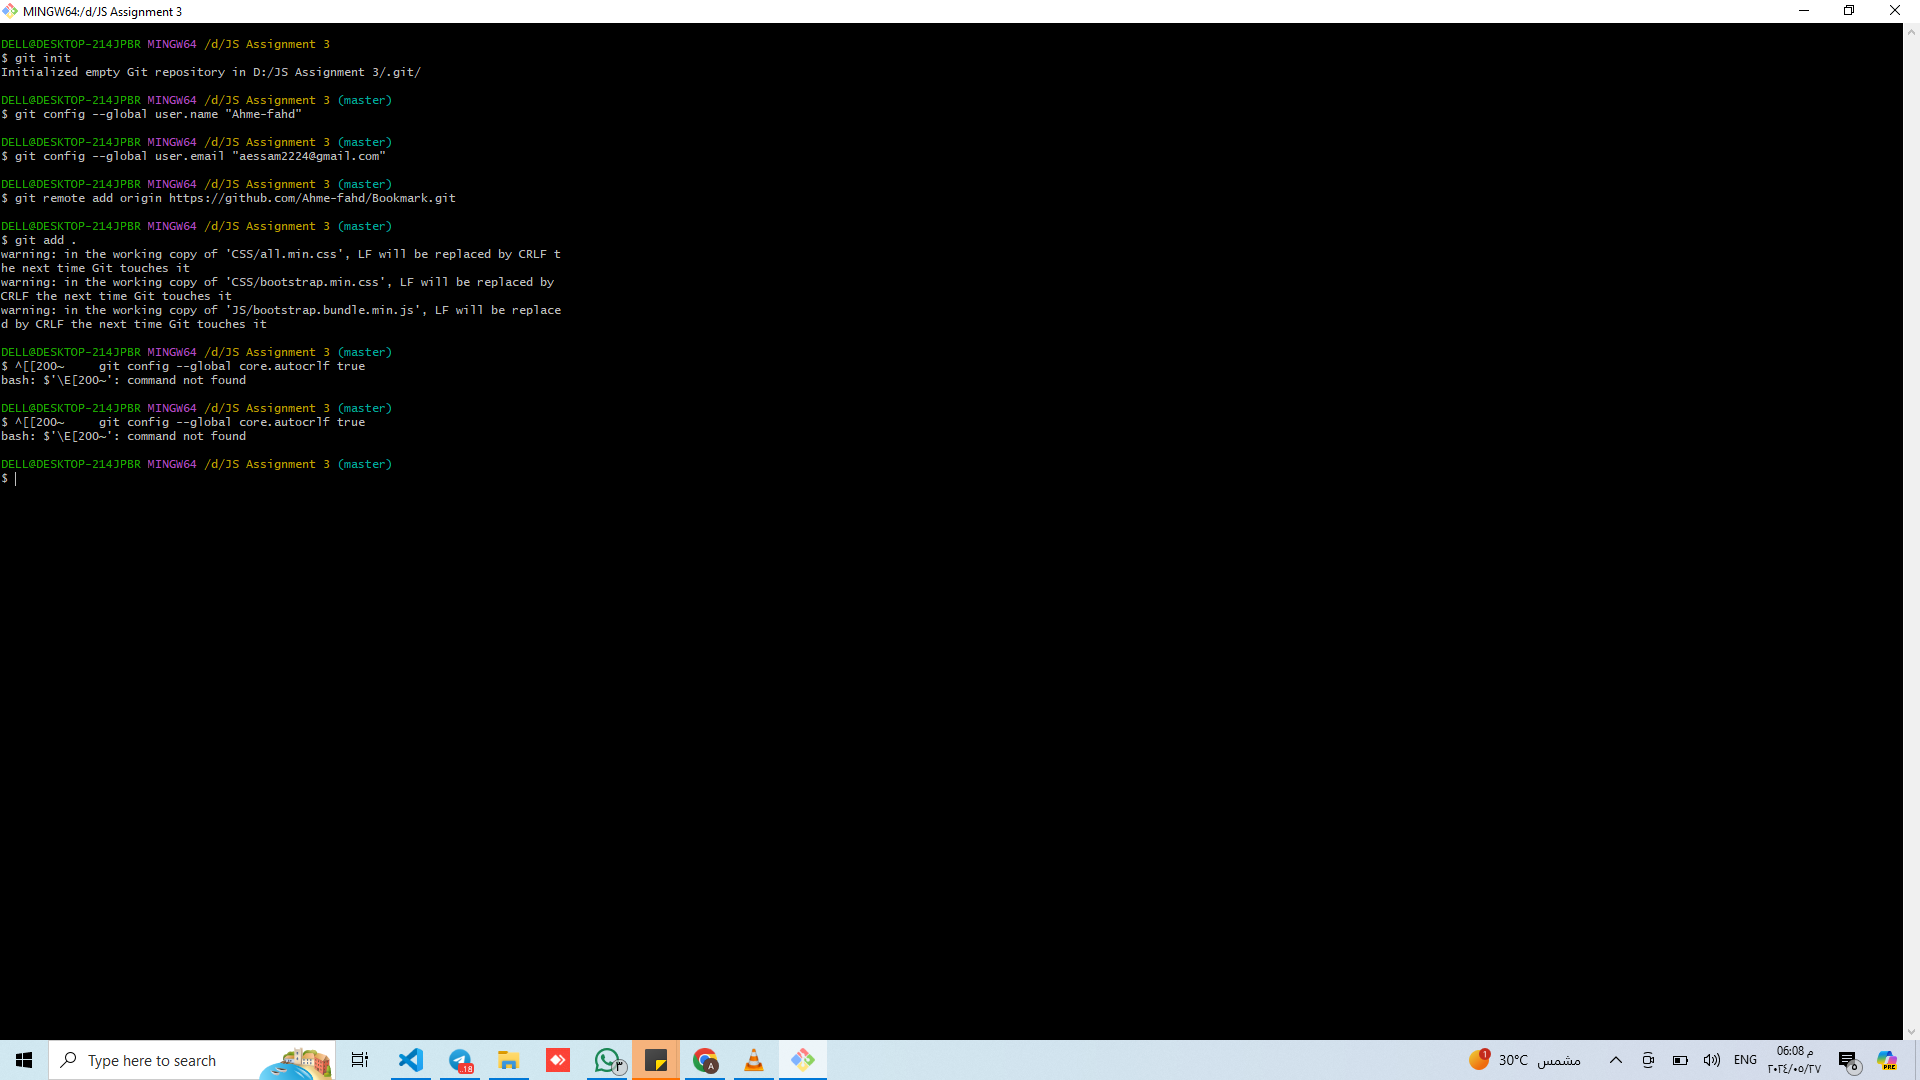Open the Task View button
The height and width of the screenshot is (1080, 1920).
(x=360, y=1060)
